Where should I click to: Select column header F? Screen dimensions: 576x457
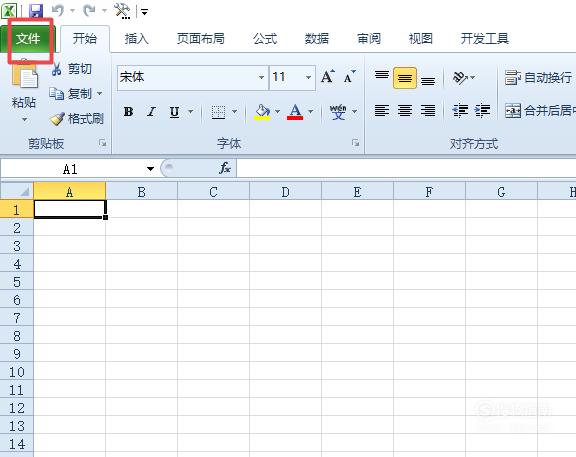[x=429, y=191]
